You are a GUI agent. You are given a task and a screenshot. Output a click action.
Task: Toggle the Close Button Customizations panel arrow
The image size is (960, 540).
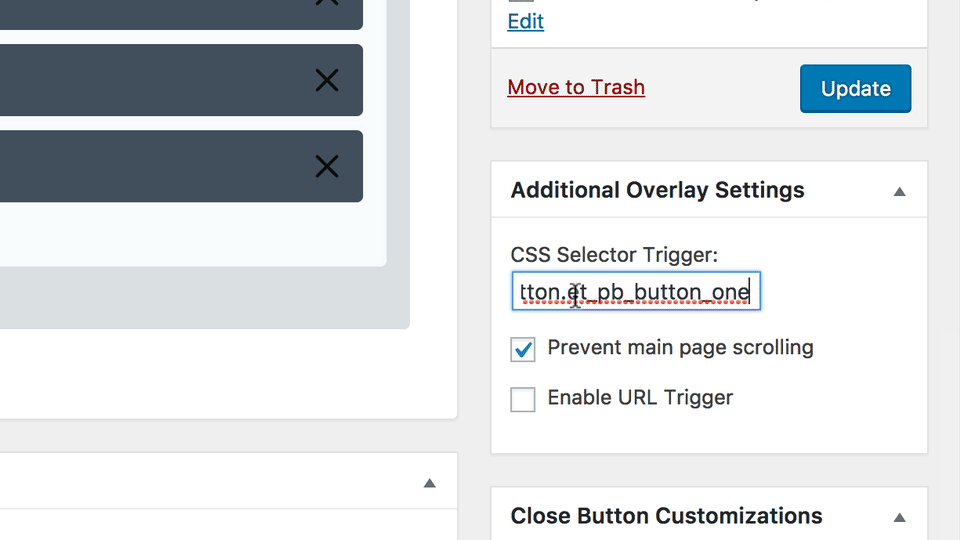pos(899,517)
